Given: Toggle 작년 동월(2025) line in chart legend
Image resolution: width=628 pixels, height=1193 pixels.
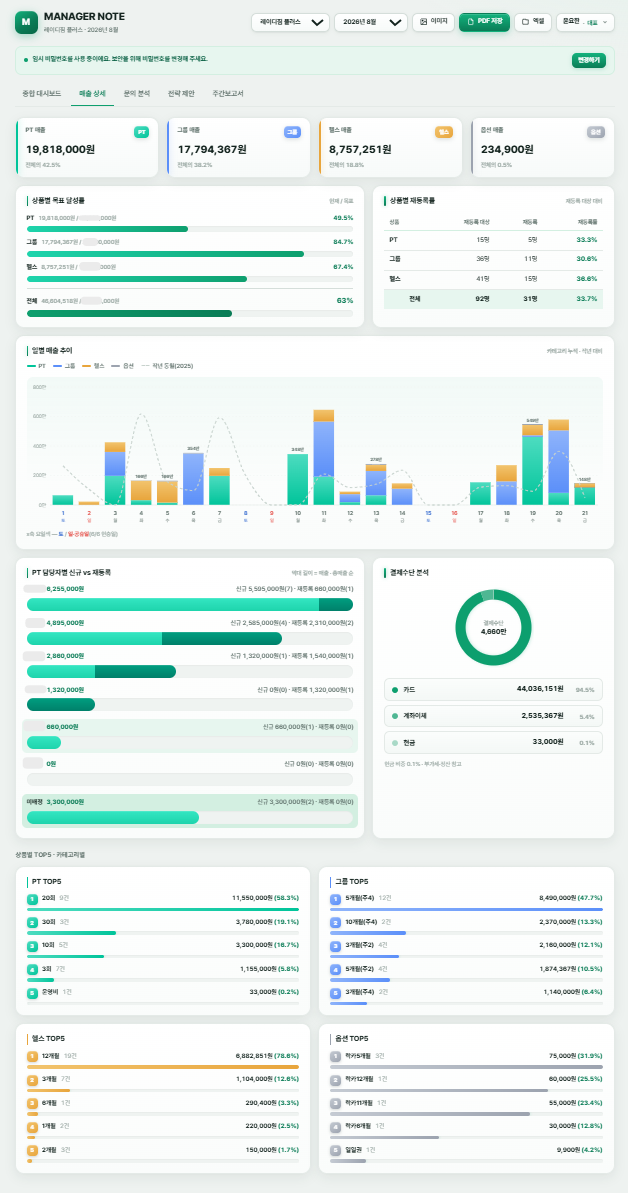Looking at the screenshot, I should (x=167, y=366).
